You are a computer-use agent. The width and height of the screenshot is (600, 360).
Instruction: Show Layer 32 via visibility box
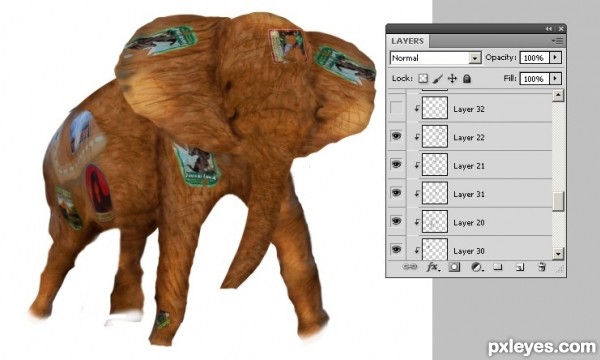(x=396, y=108)
